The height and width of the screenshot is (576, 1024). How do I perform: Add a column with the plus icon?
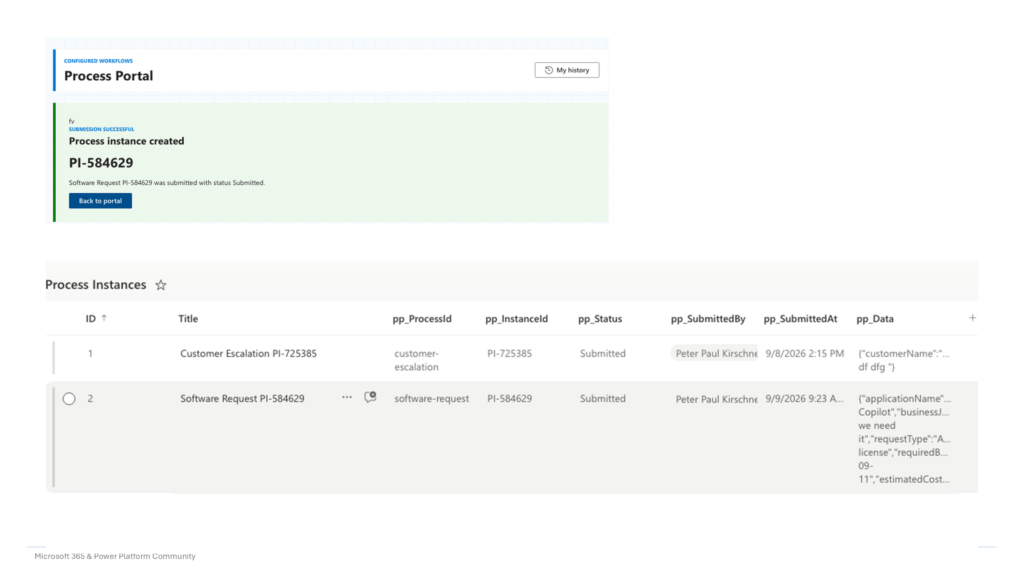[972, 317]
